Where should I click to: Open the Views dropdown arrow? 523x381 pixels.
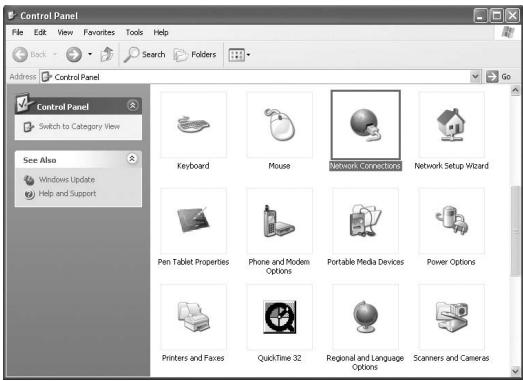coord(248,55)
